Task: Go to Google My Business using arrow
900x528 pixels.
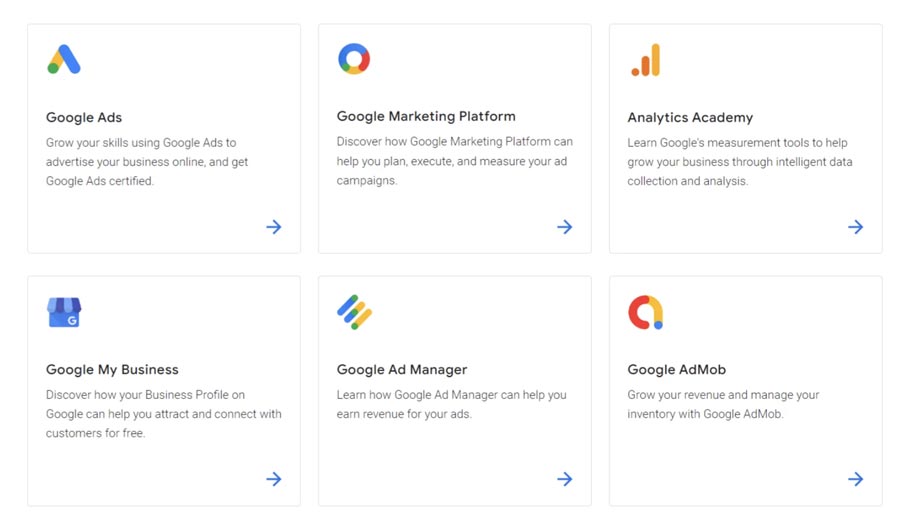Action: [x=274, y=479]
